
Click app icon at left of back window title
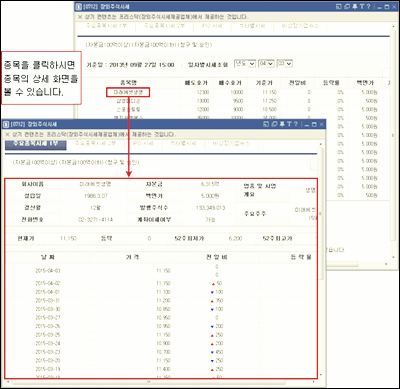tap(79, 6)
